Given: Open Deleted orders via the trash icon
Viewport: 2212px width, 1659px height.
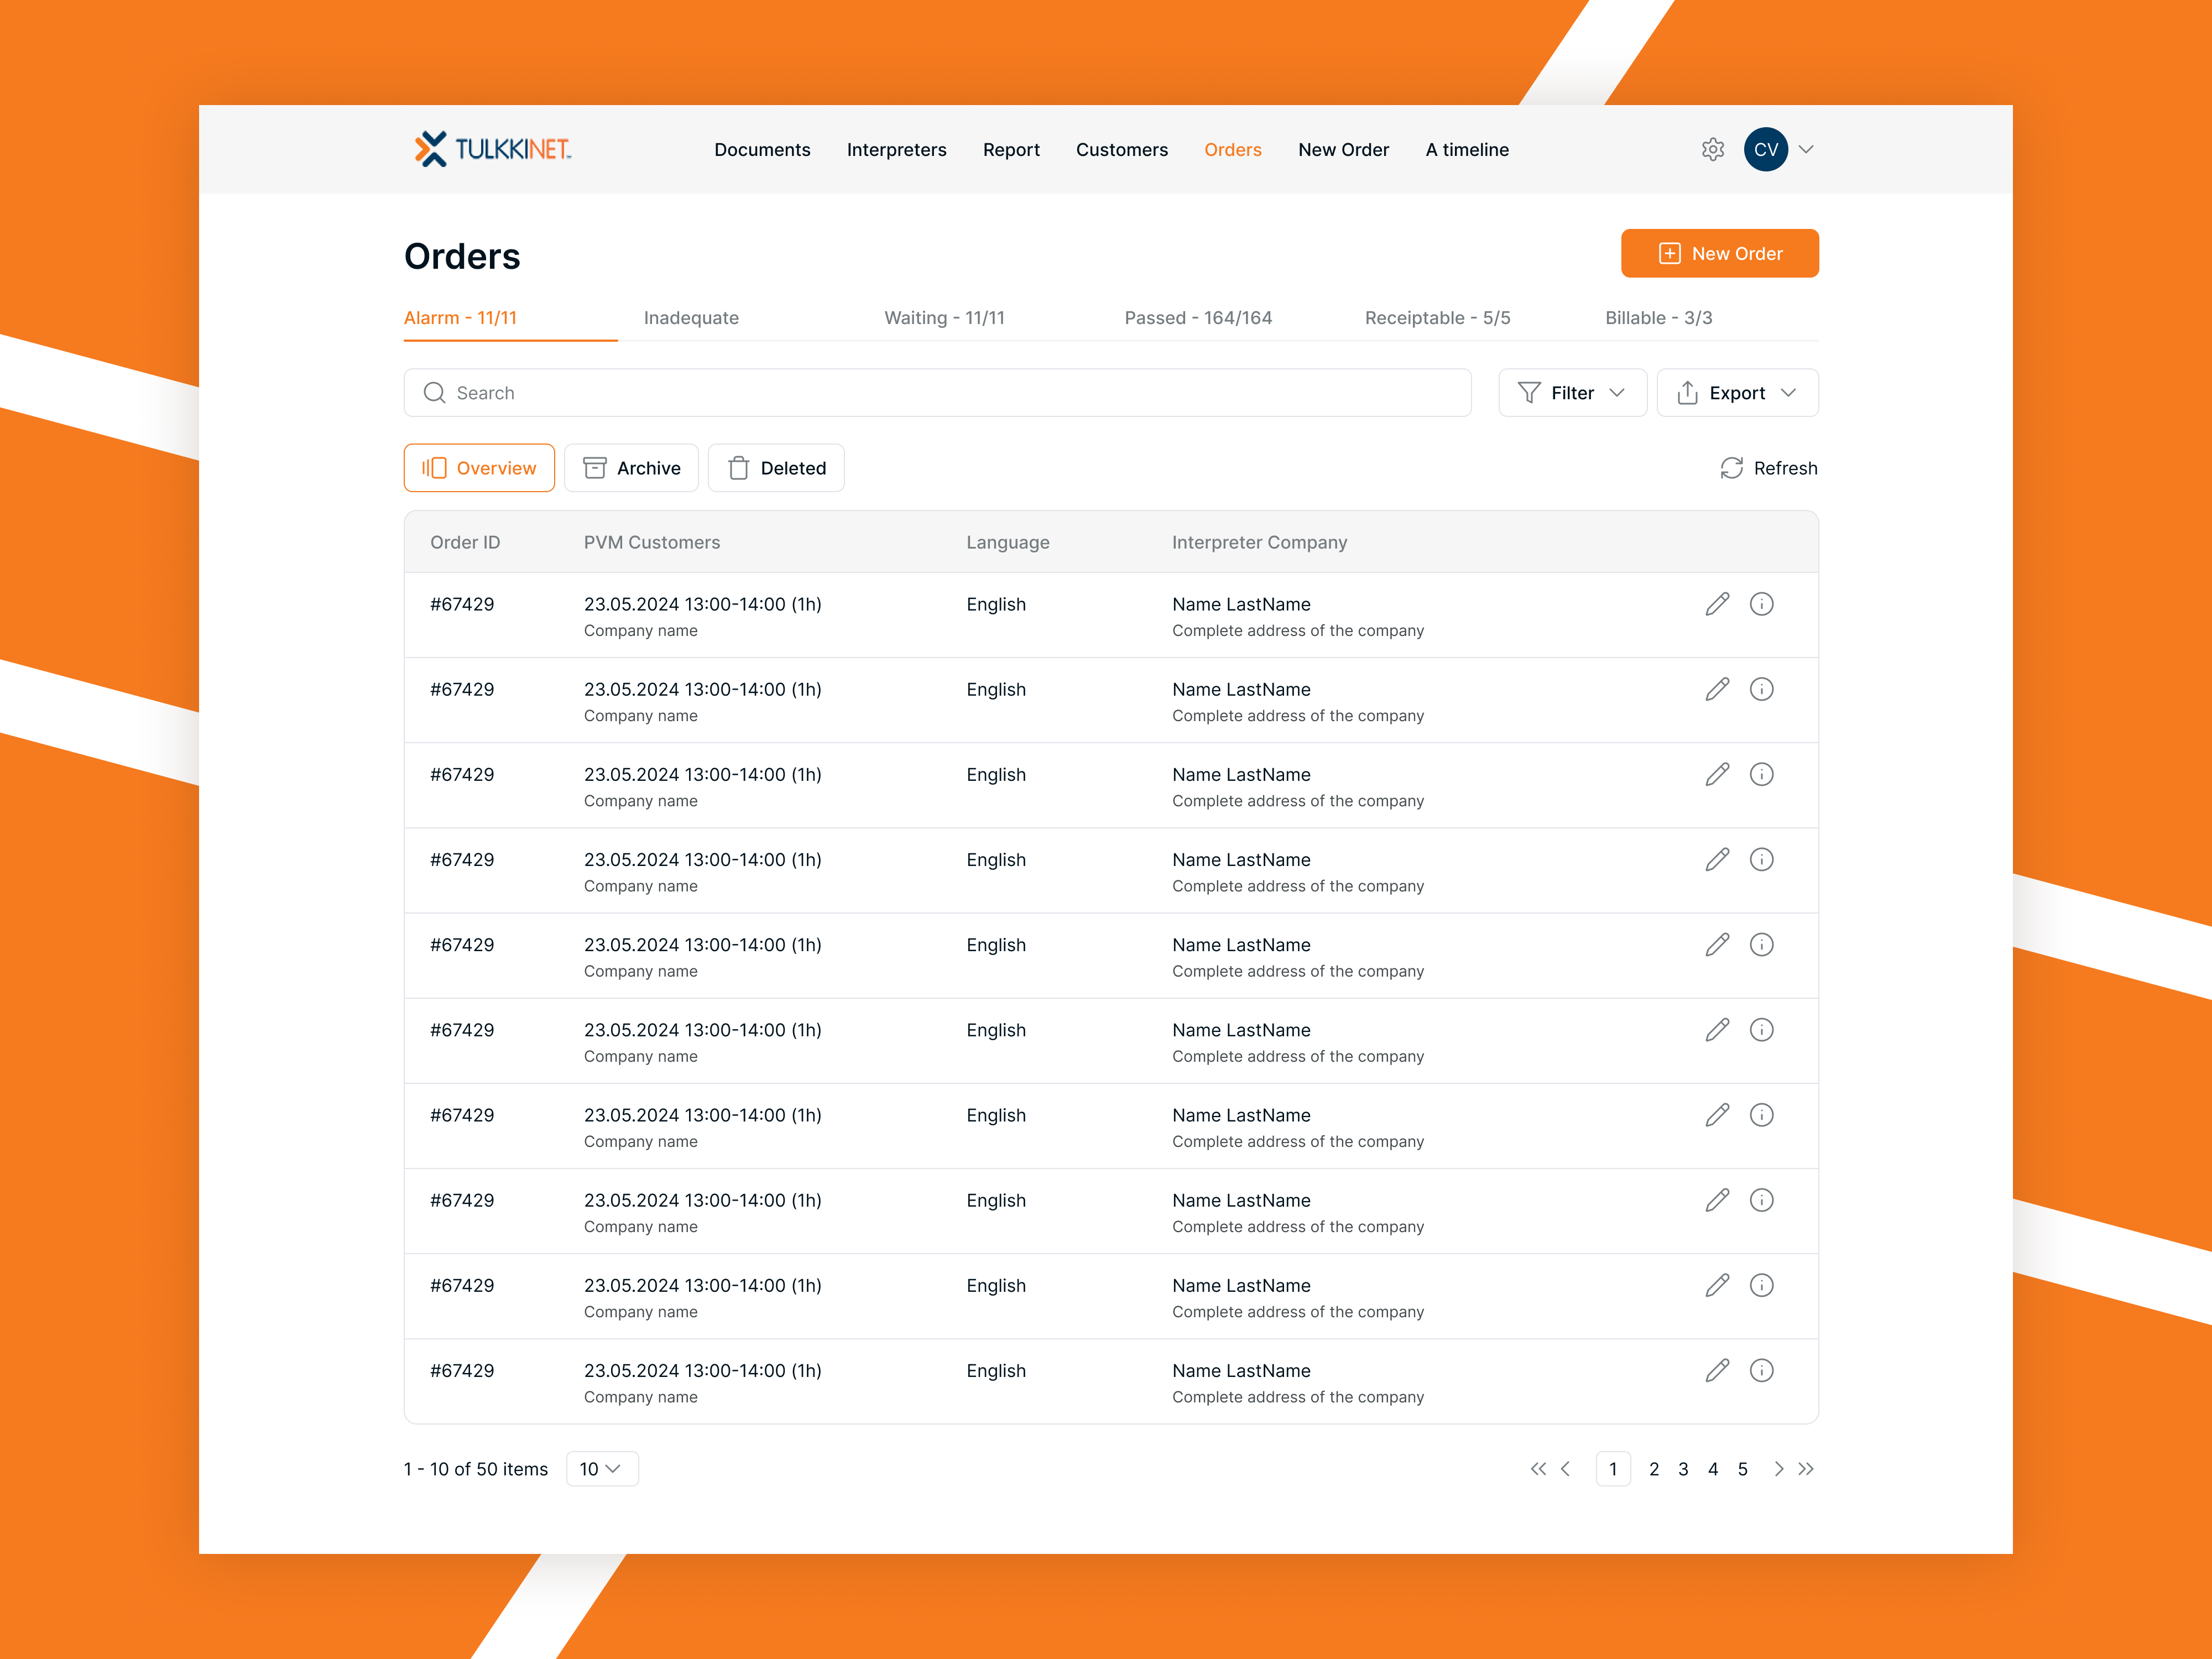Looking at the screenshot, I should [x=739, y=467].
